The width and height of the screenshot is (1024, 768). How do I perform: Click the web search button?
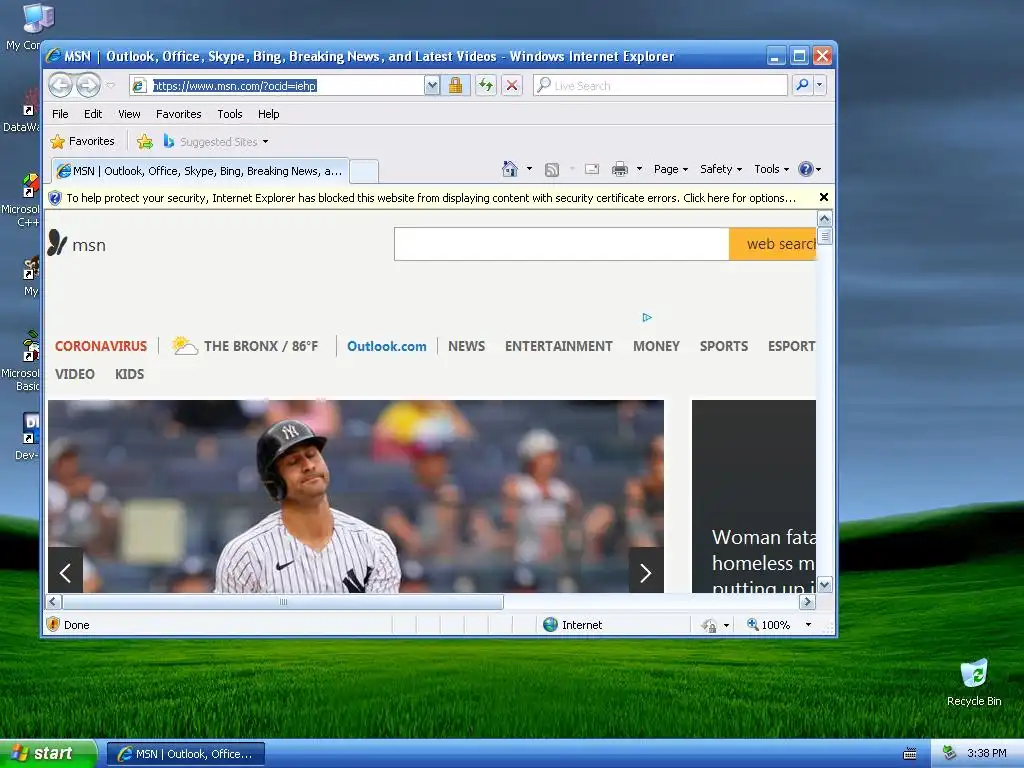pos(773,244)
